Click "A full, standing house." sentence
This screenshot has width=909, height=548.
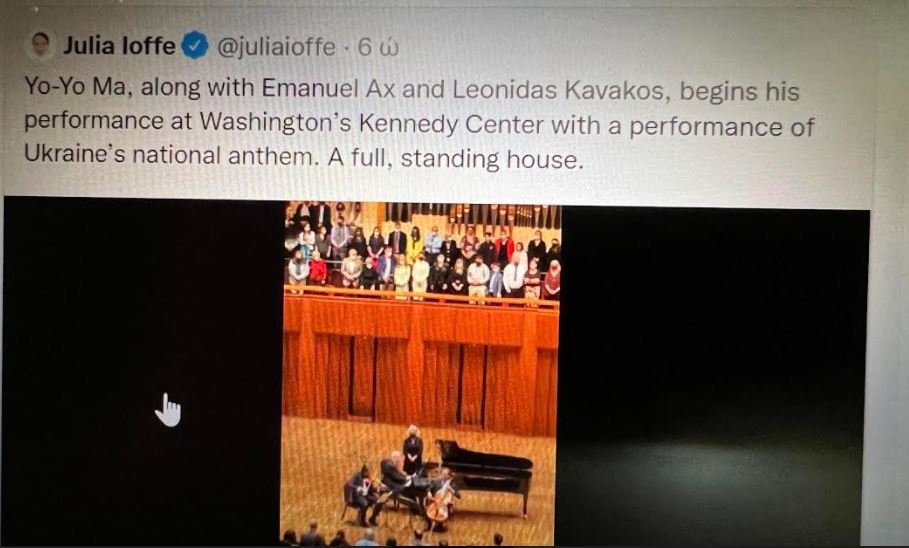[x=456, y=159]
